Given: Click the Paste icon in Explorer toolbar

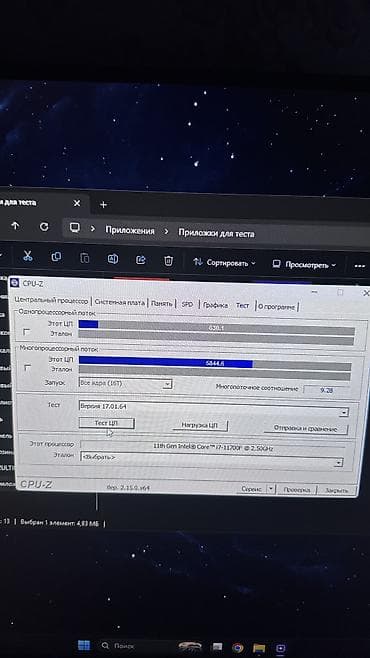Looking at the screenshot, I should tap(84, 258).
